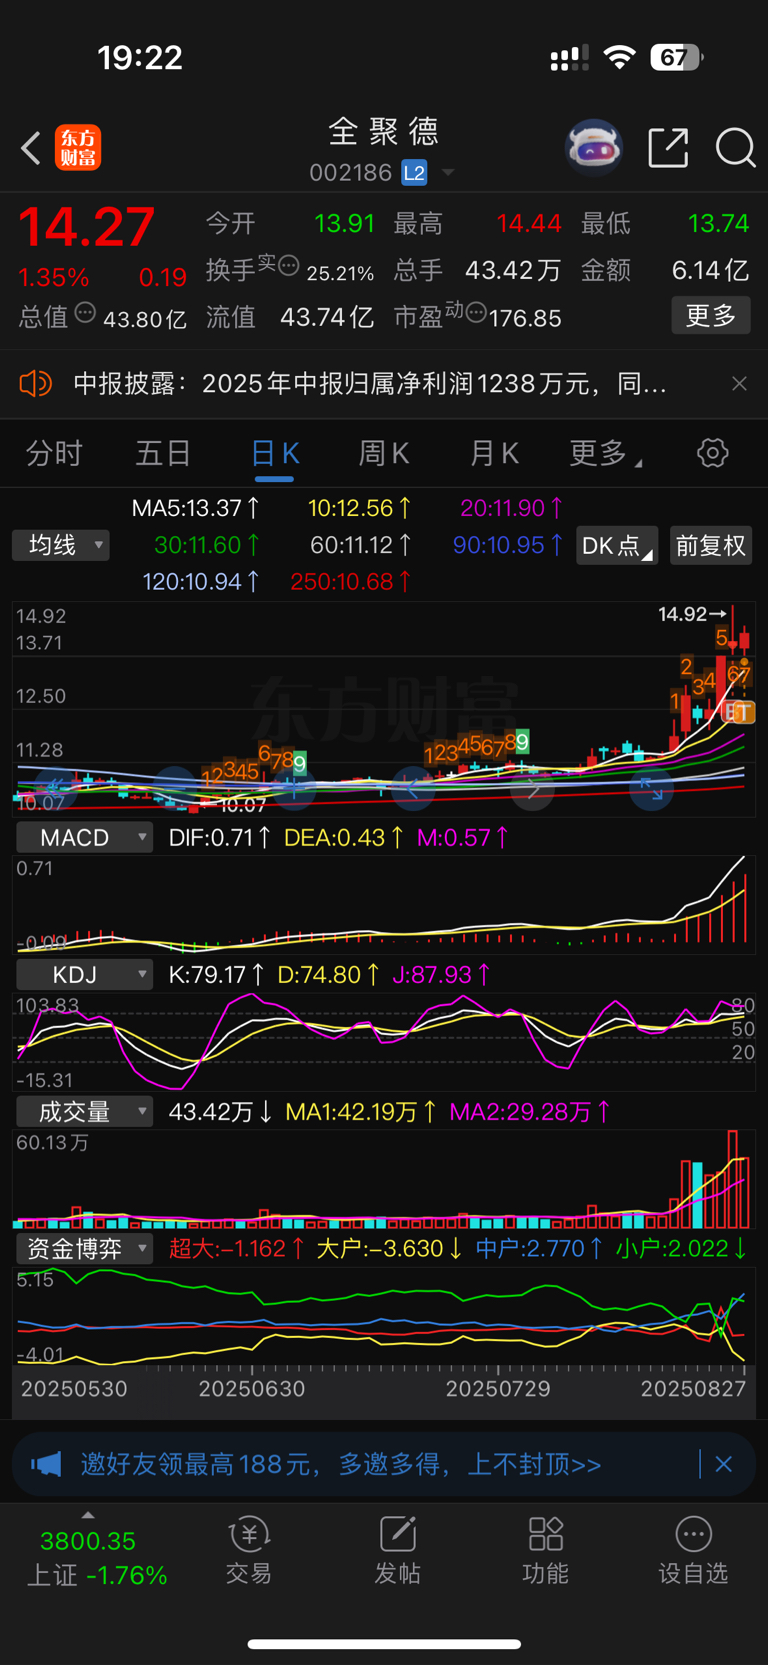Tap the megaphone icon in promo banner
The width and height of the screenshot is (769, 1665).
(x=46, y=1465)
